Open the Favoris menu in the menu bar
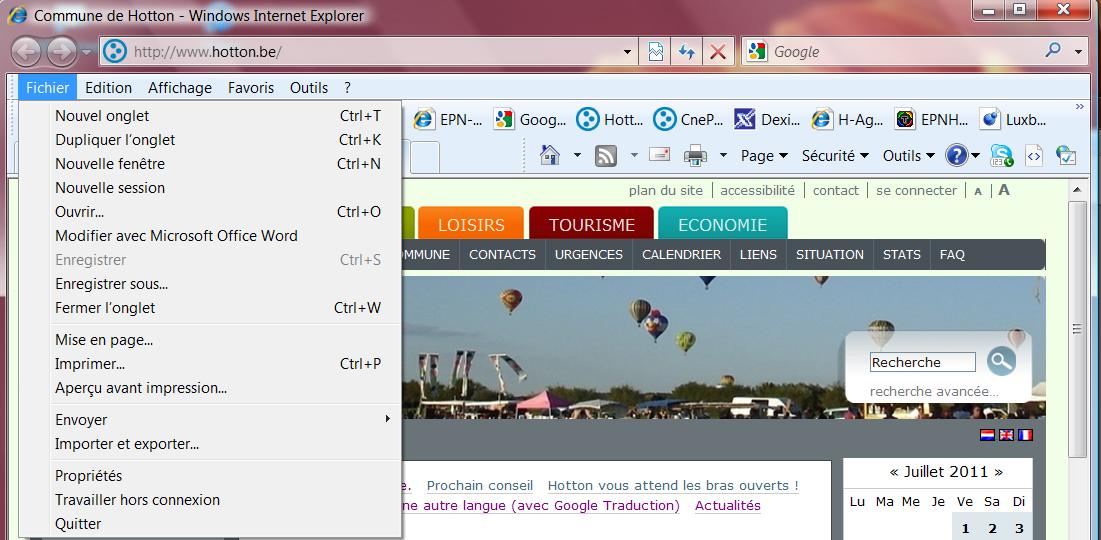This screenshot has width=1101, height=540. [250, 88]
